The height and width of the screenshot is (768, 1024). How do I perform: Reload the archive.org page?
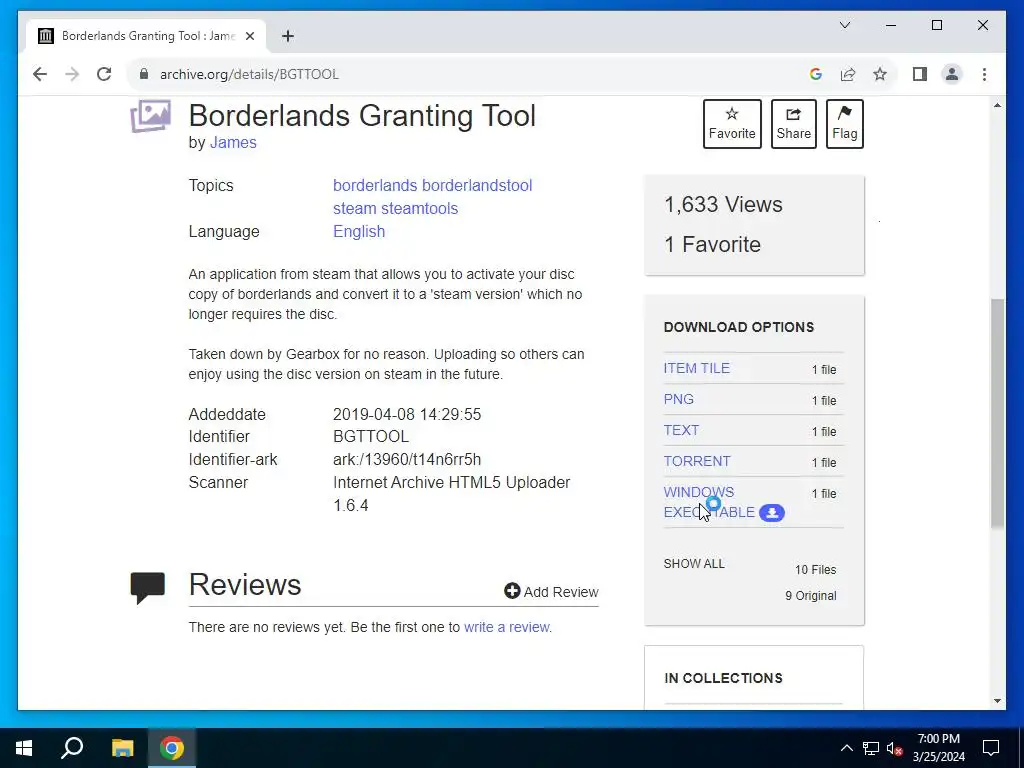(x=104, y=74)
